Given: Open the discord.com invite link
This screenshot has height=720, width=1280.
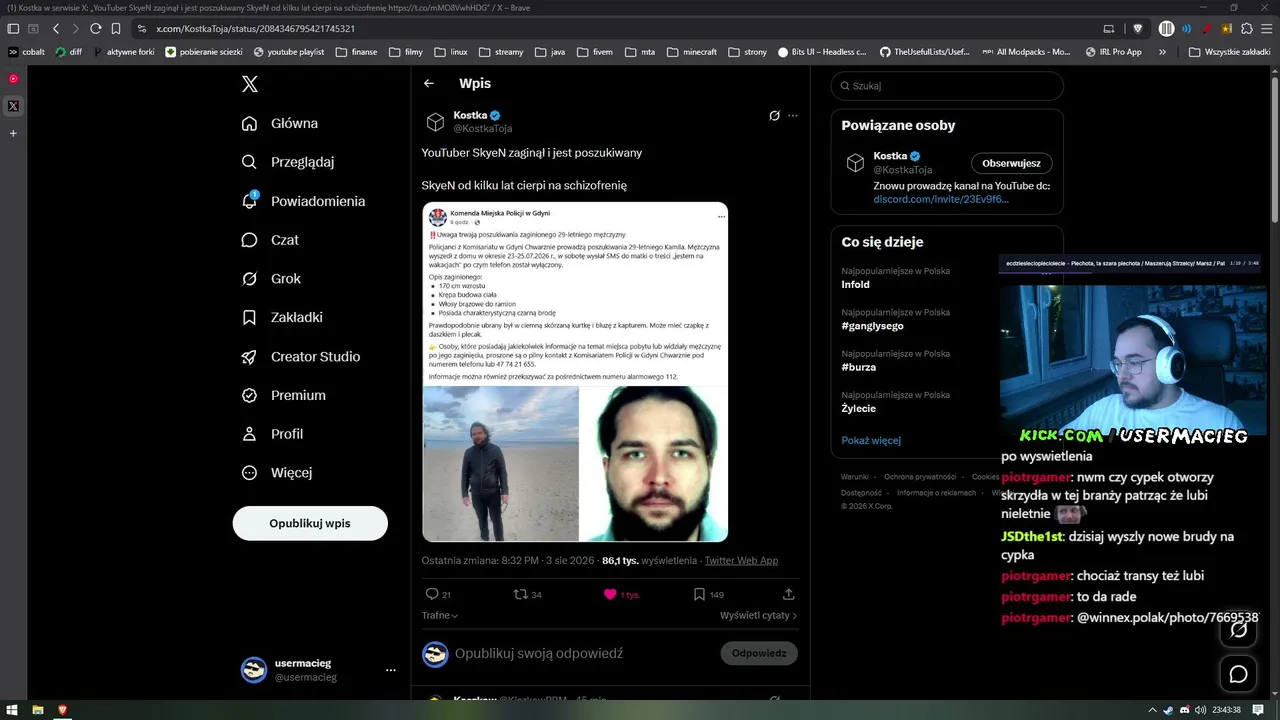Looking at the screenshot, I should [x=941, y=199].
